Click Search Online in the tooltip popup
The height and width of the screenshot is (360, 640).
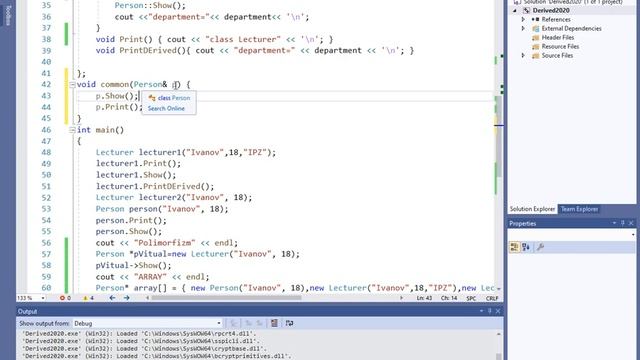pos(166,109)
